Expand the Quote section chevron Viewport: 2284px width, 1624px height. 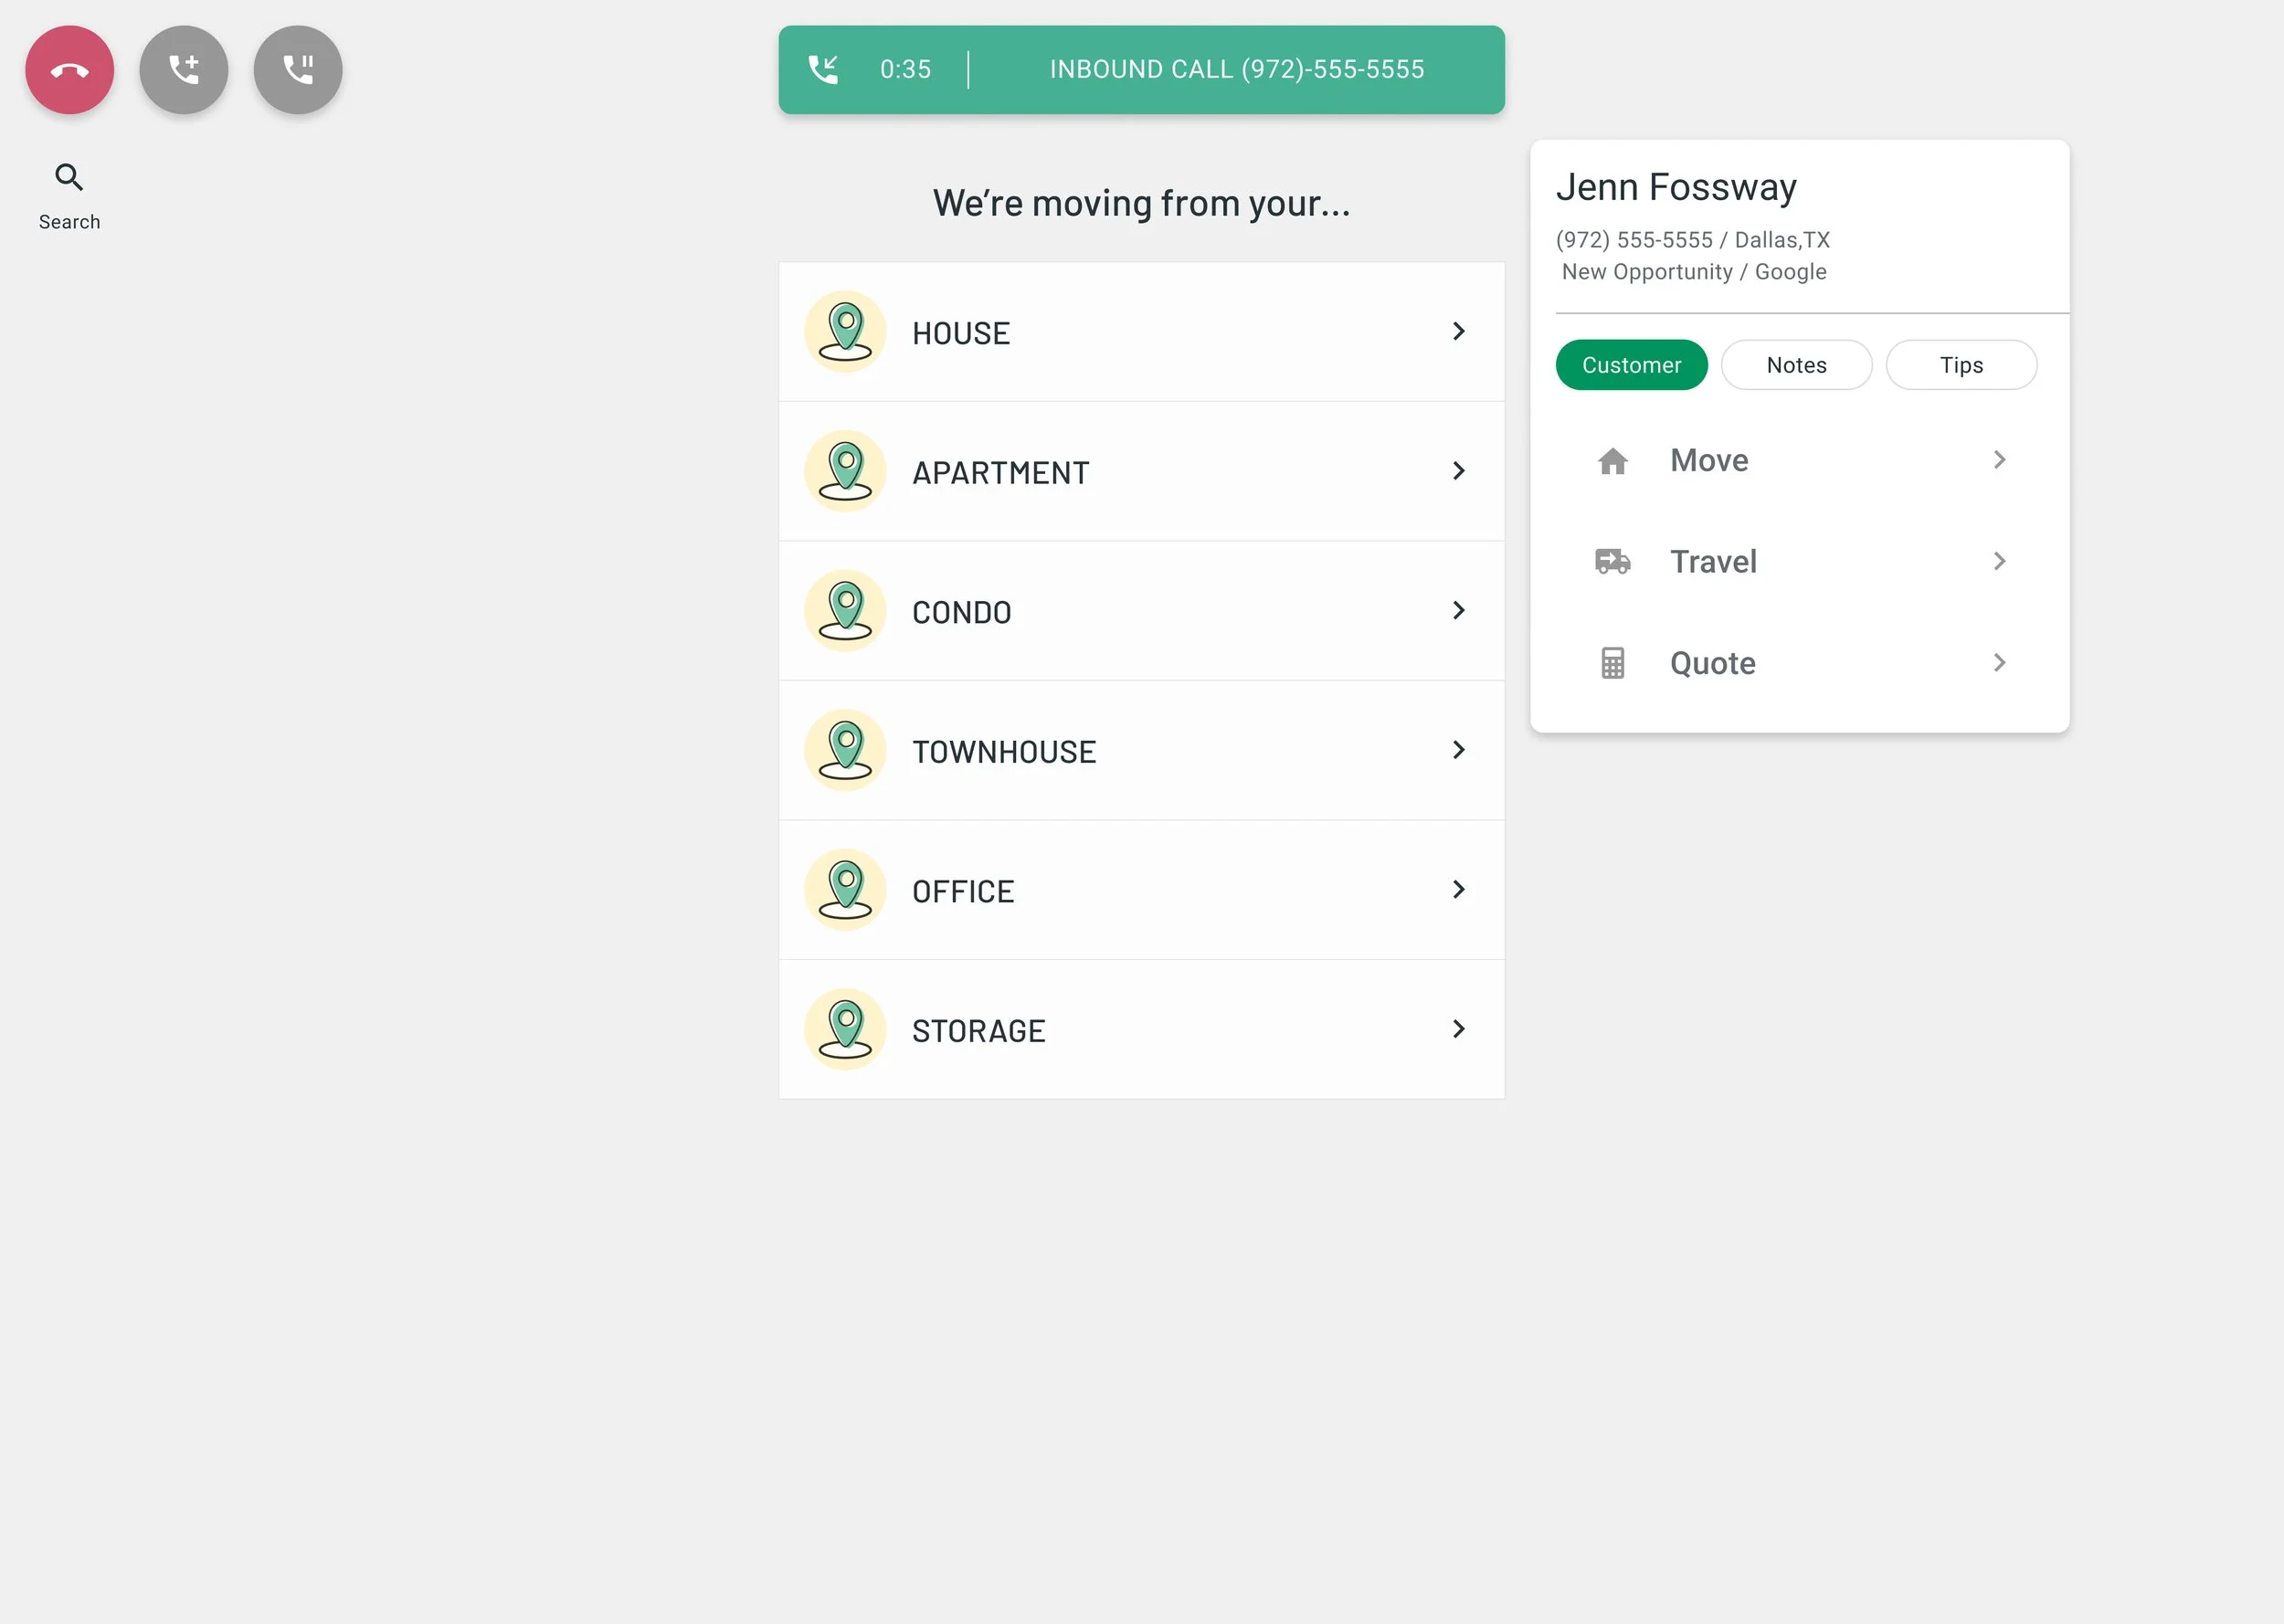pyautogui.click(x=1999, y=663)
